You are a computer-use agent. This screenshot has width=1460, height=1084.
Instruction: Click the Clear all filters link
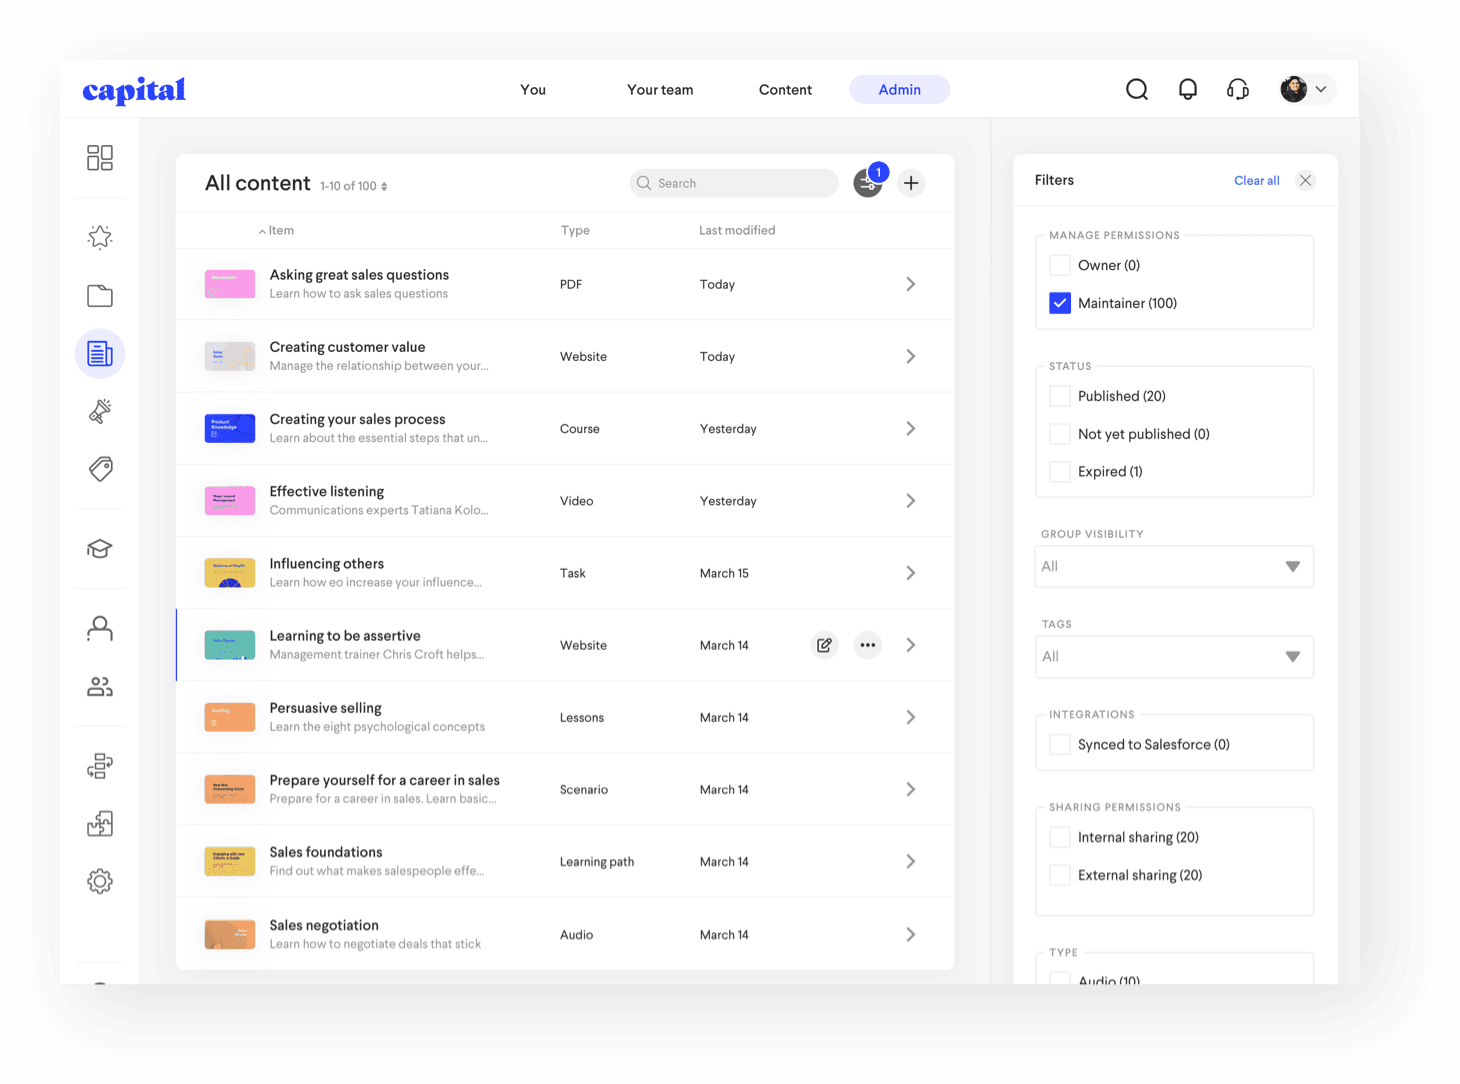tap(1256, 180)
